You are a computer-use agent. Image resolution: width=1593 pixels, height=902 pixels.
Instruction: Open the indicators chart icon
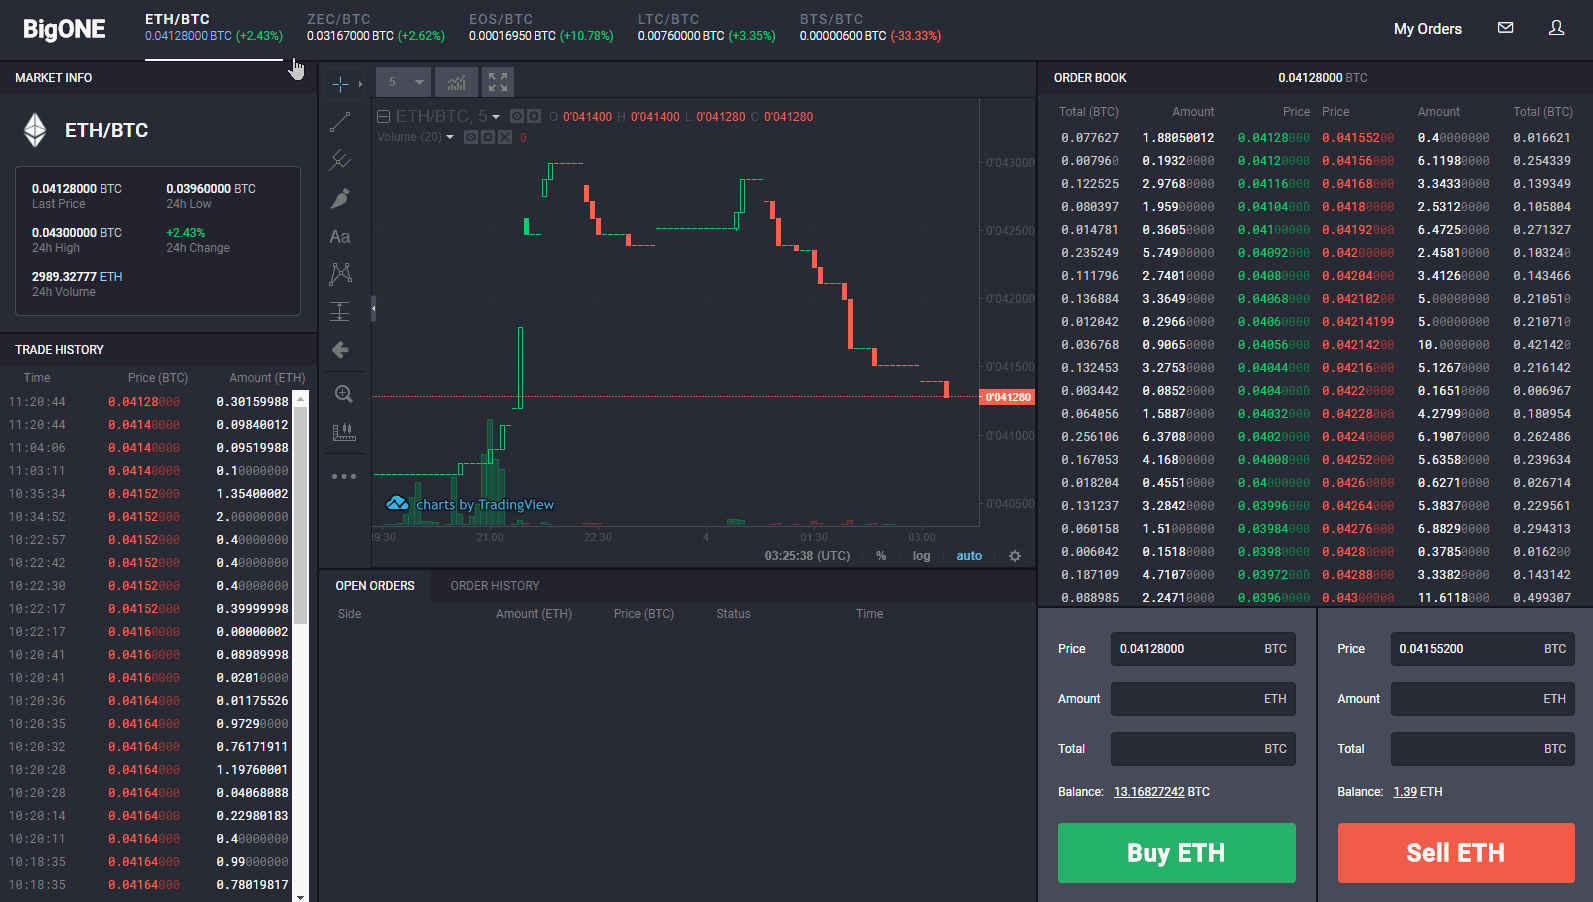pyautogui.click(x=456, y=82)
